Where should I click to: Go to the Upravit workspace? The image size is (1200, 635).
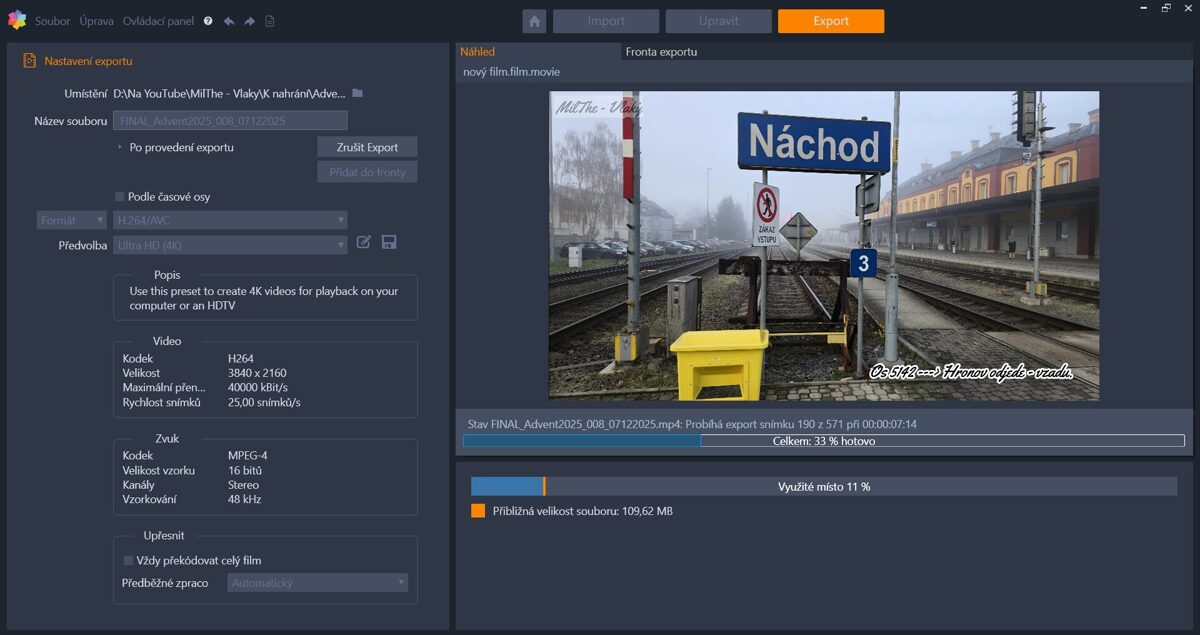coord(718,21)
